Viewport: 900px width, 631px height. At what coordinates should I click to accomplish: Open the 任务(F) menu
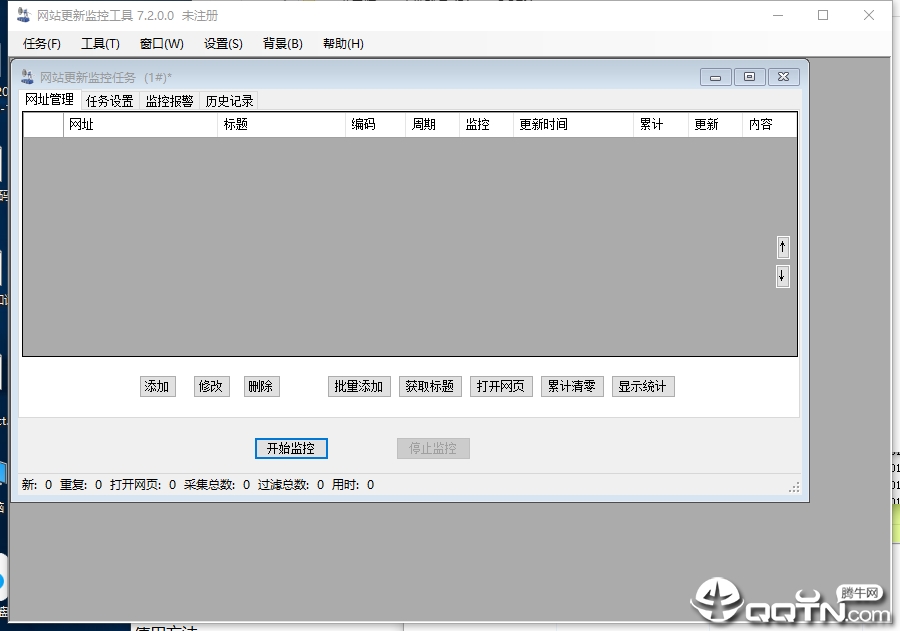[41, 43]
